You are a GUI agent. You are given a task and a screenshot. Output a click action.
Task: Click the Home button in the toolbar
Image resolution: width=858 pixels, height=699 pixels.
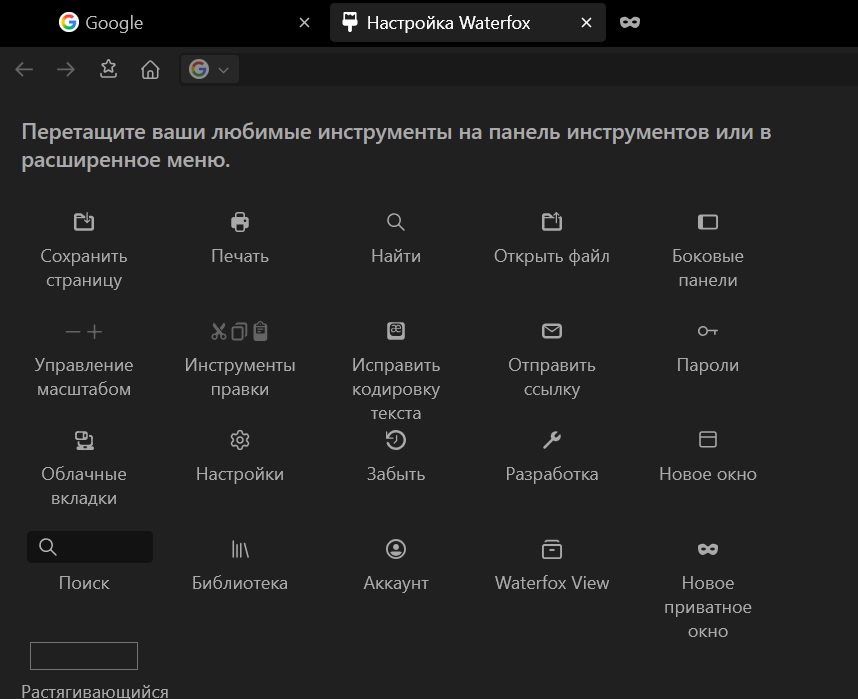tap(150, 70)
